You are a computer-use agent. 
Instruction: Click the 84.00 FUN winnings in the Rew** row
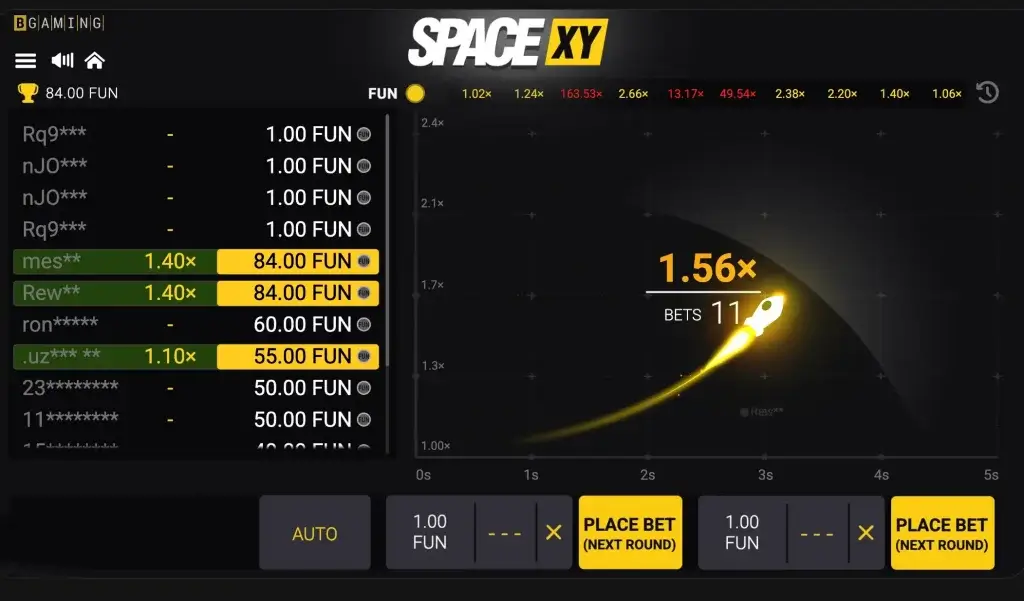(302, 293)
